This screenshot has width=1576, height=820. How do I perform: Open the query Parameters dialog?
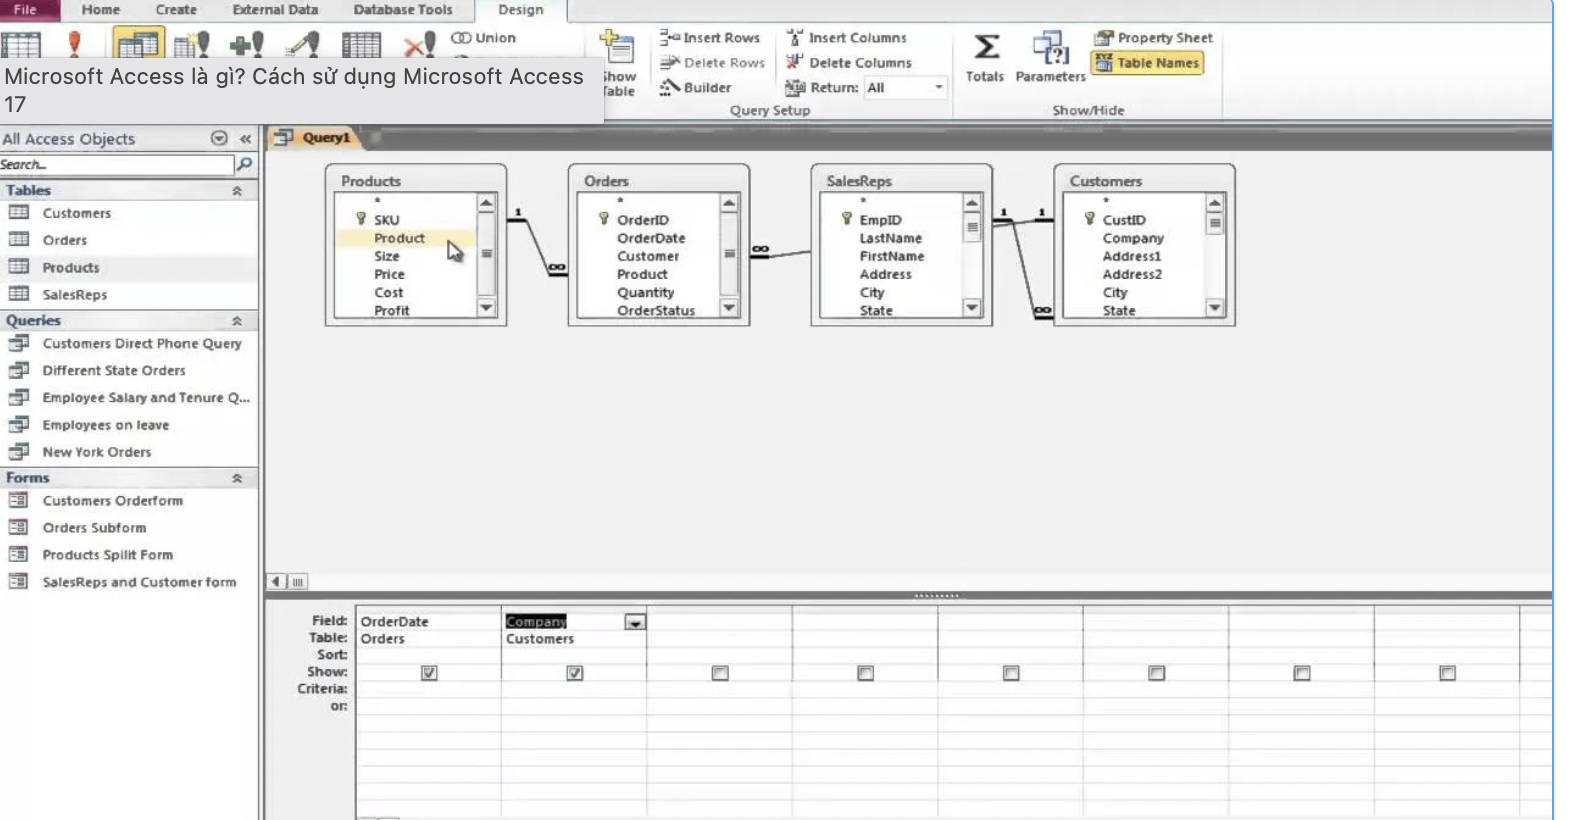point(1050,56)
